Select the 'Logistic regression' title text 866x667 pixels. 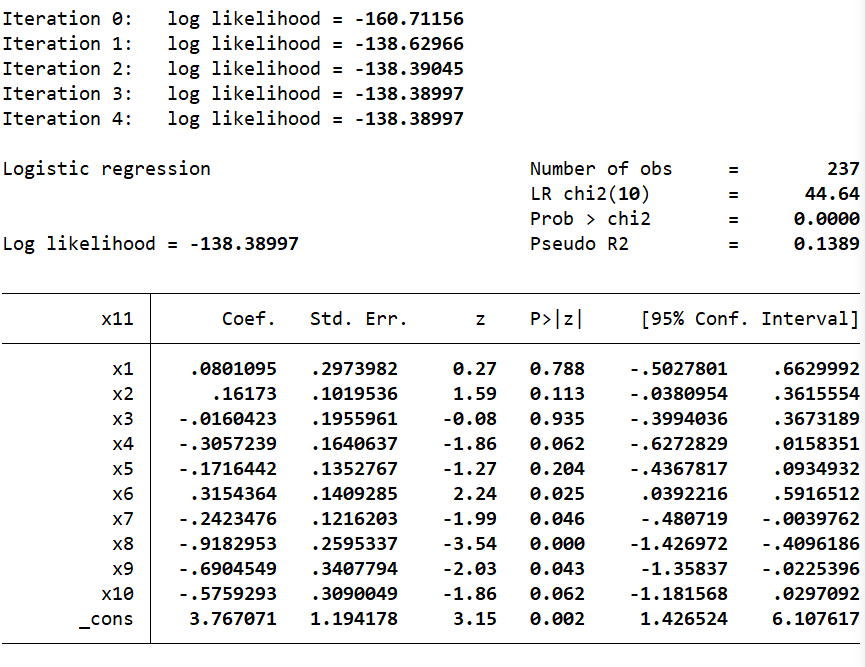point(106,169)
